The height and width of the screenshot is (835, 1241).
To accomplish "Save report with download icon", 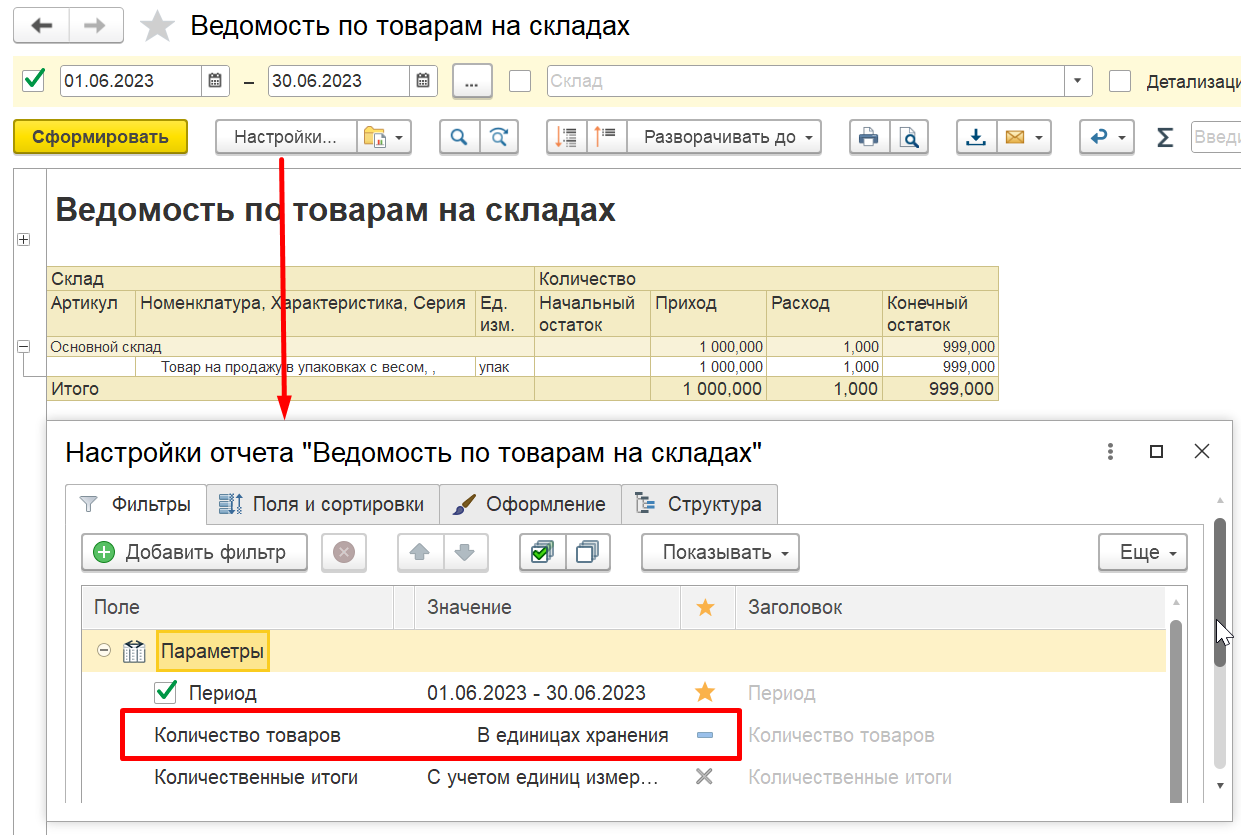I will point(976,137).
